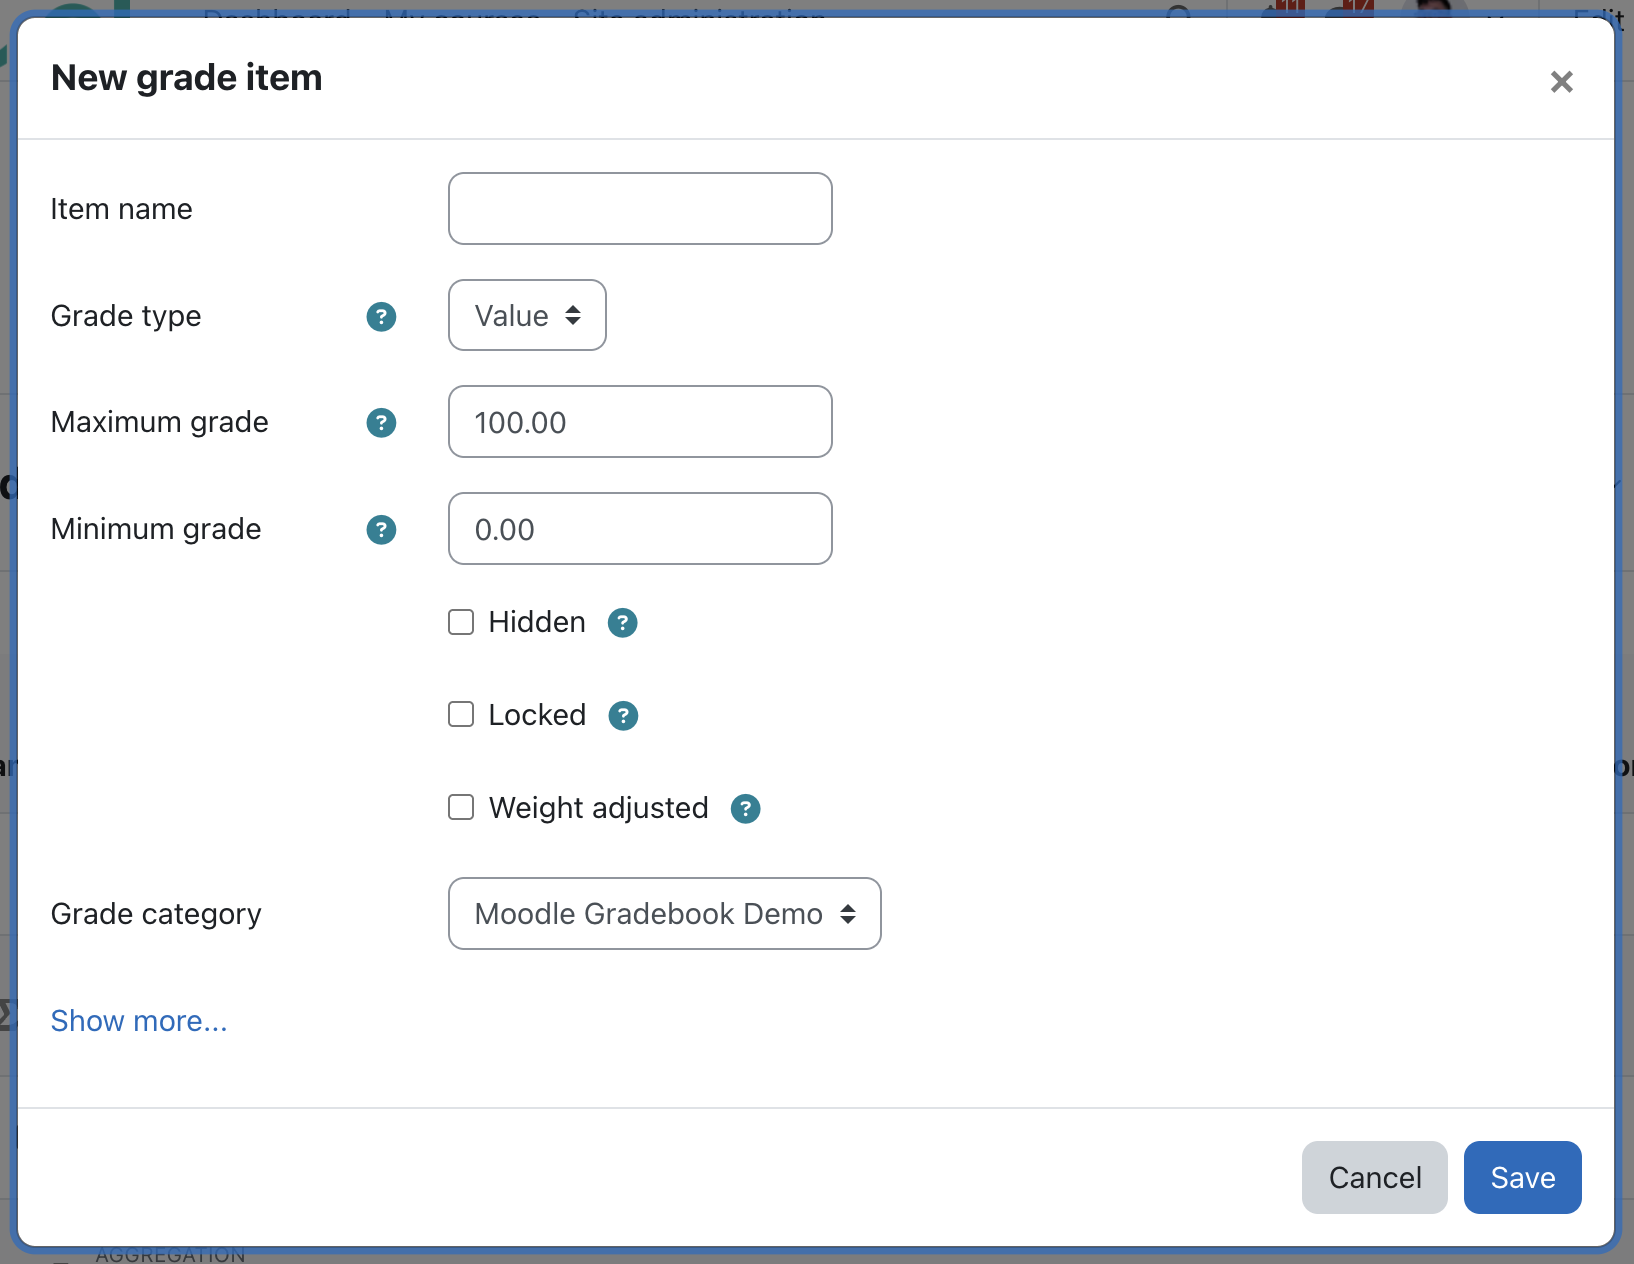
Task: Enable the Hidden checkbox
Action: (x=461, y=622)
